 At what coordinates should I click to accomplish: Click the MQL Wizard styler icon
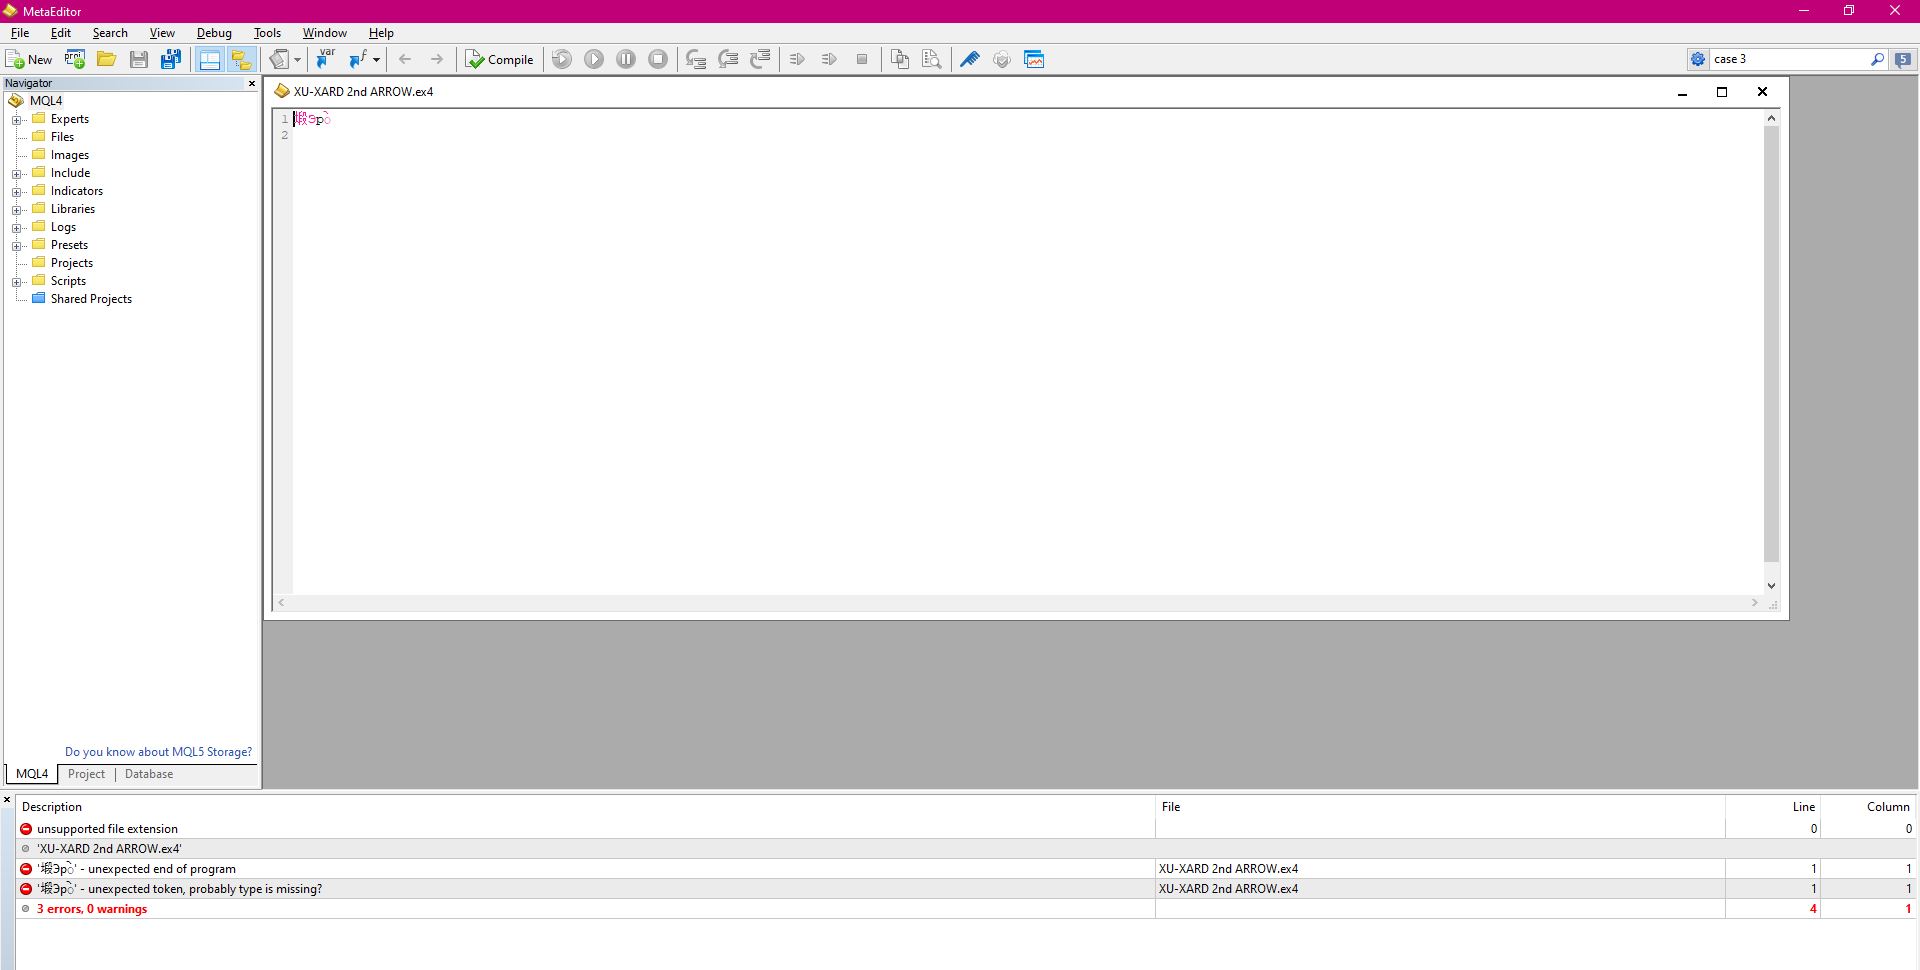tap(279, 60)
